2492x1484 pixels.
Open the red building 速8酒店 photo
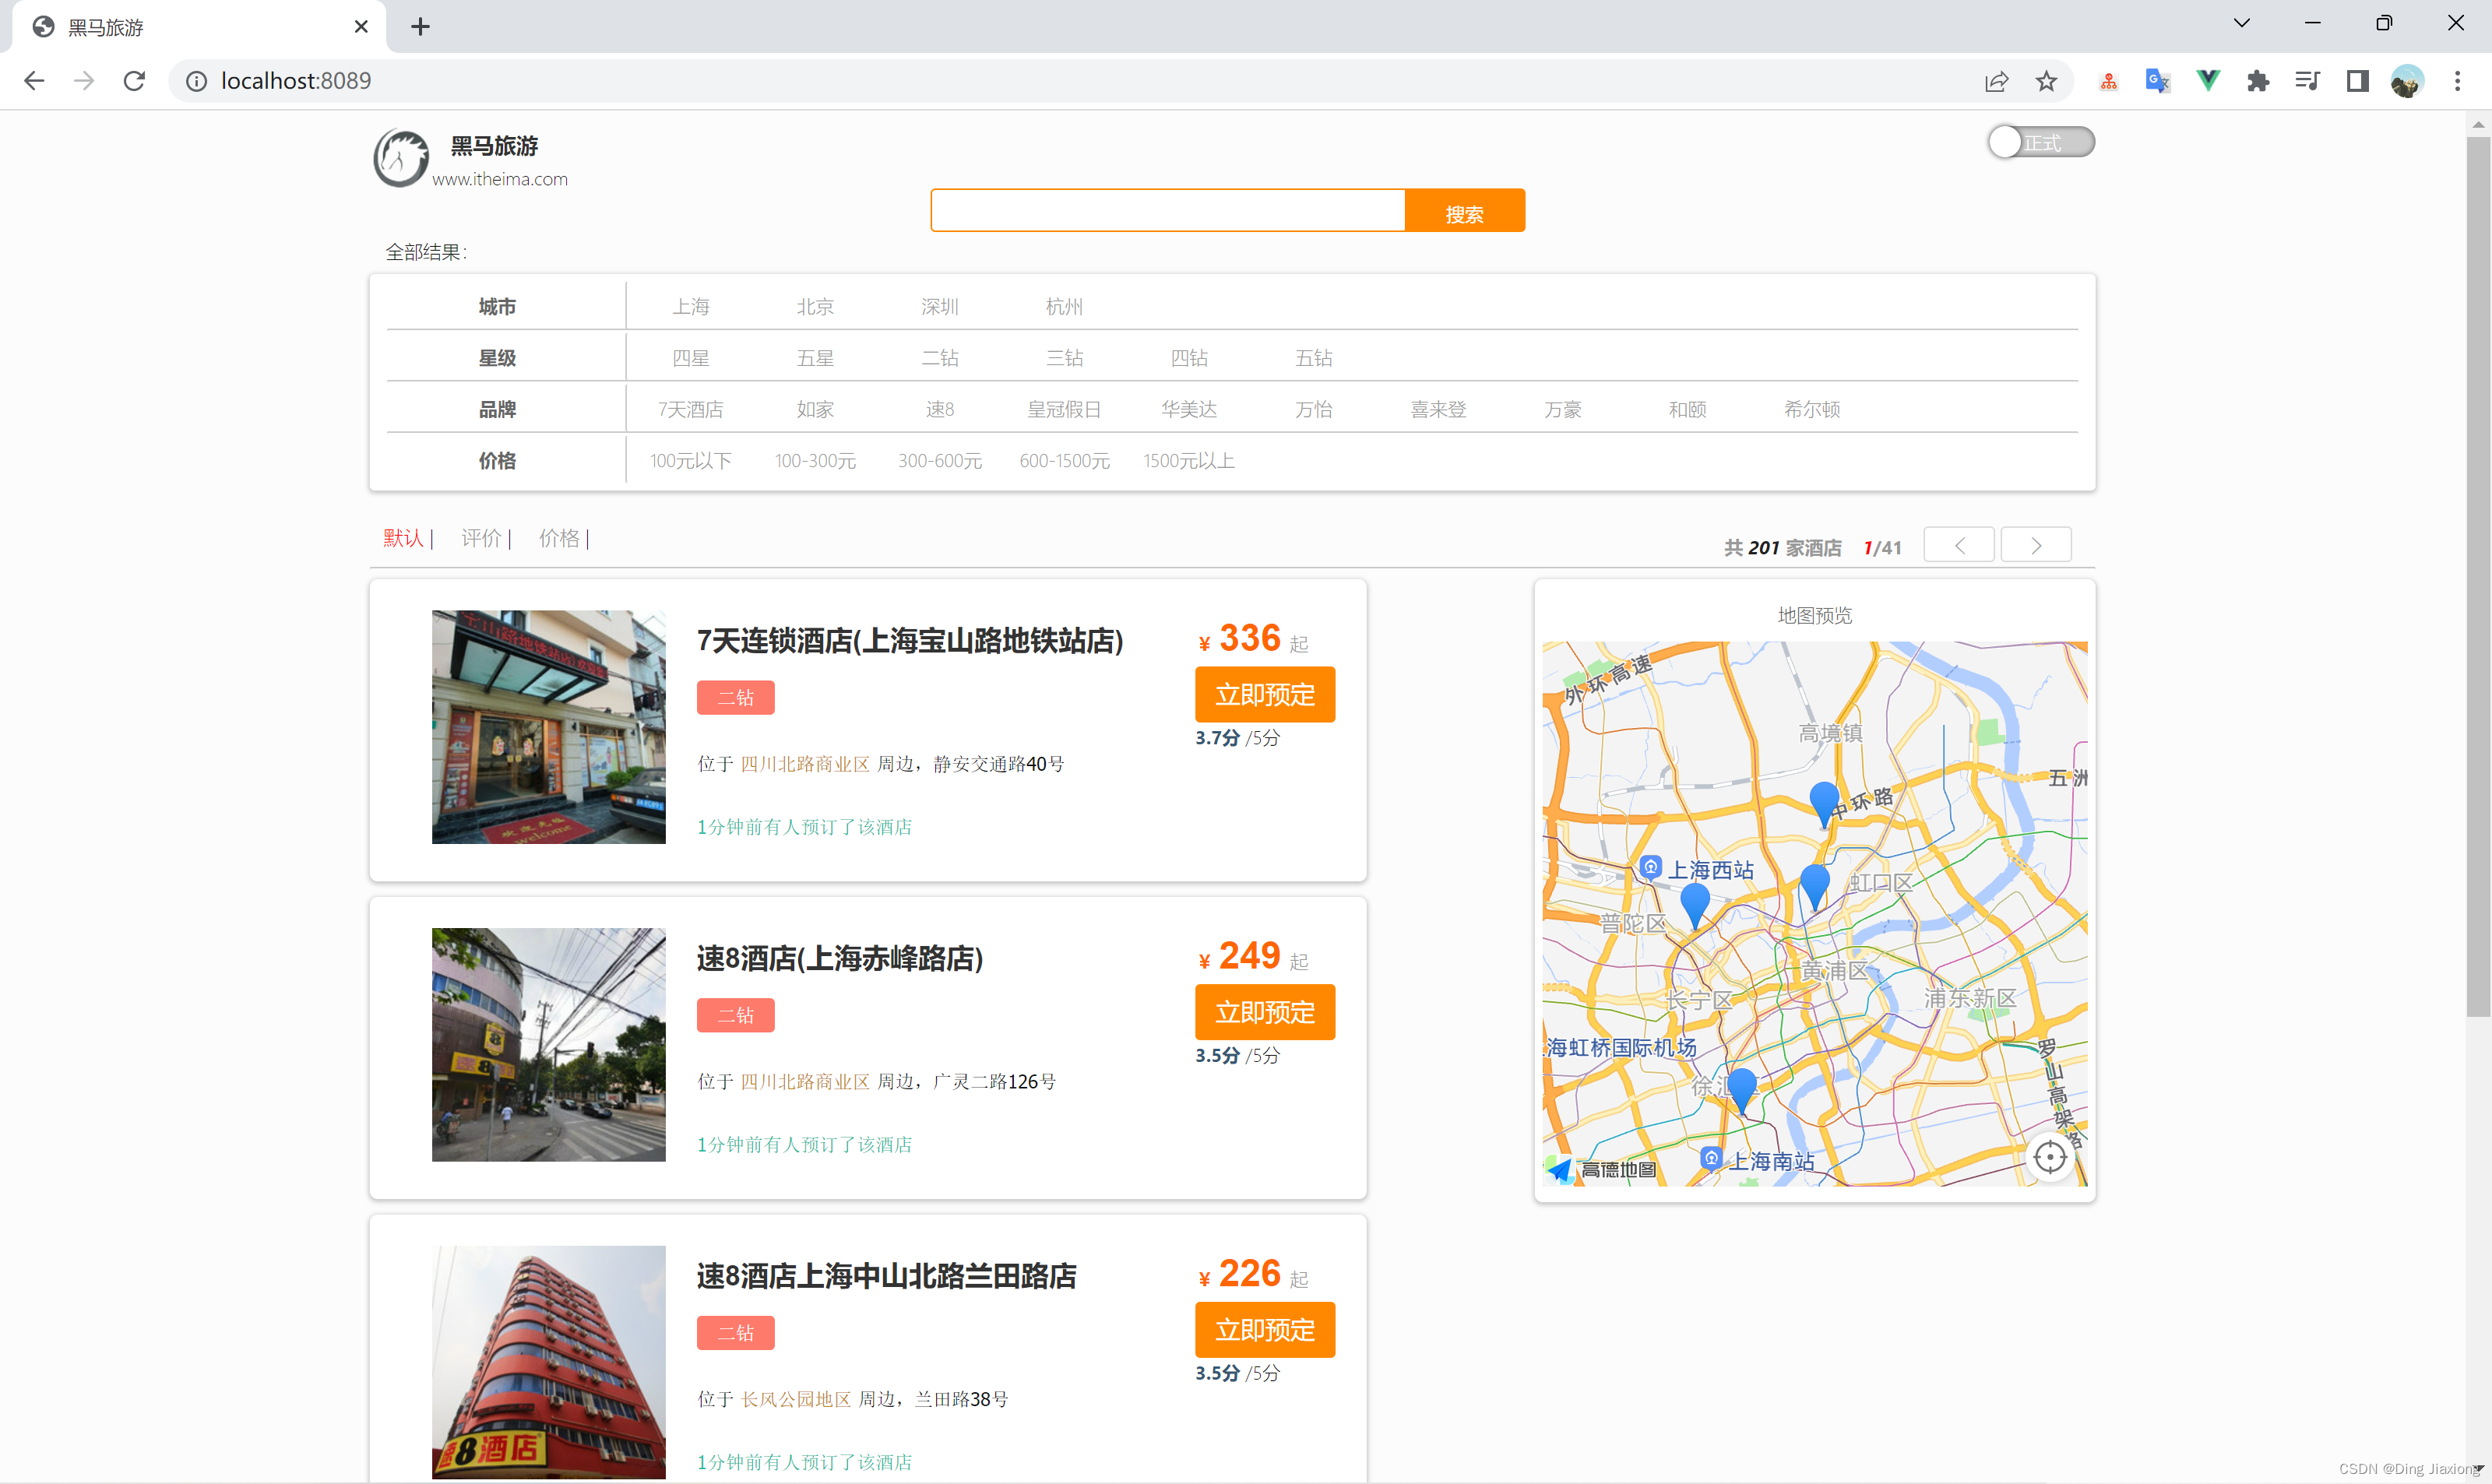(x=548, y=1361)
